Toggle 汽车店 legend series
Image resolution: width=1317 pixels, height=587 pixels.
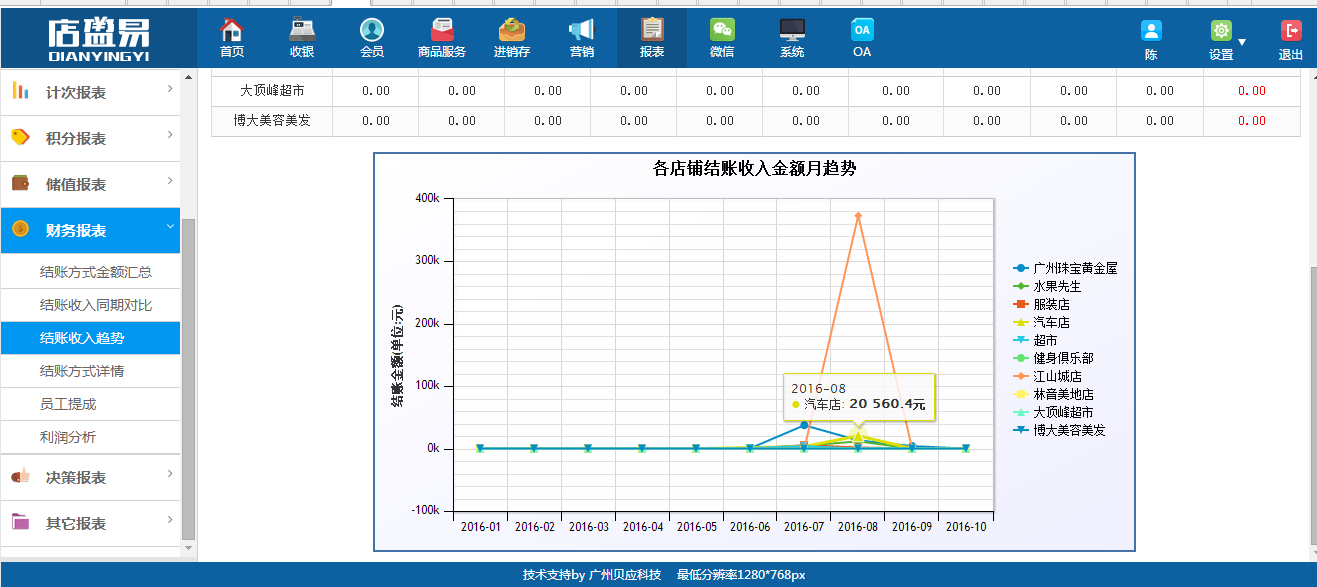point(1040,322)
